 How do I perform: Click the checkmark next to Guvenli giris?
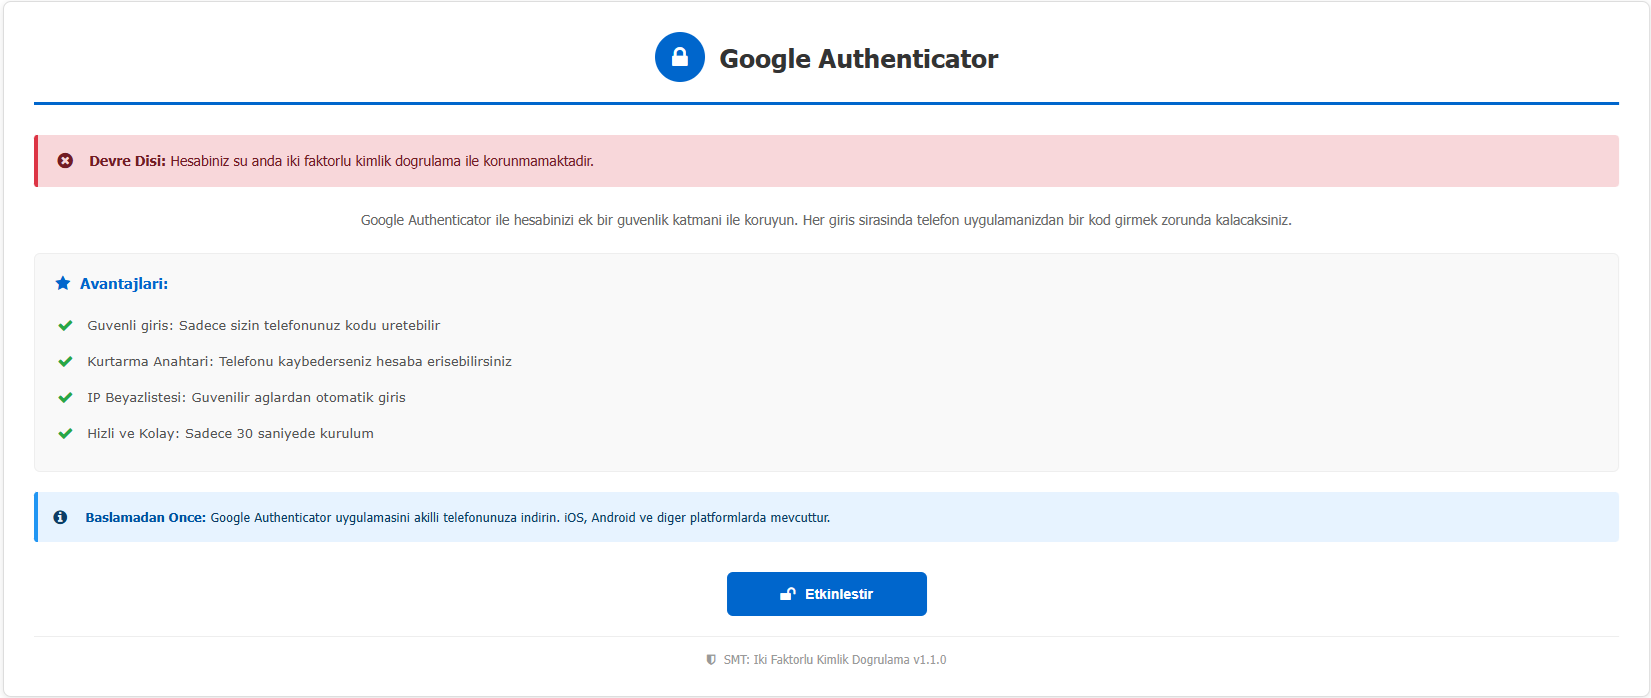coord(65,326)
